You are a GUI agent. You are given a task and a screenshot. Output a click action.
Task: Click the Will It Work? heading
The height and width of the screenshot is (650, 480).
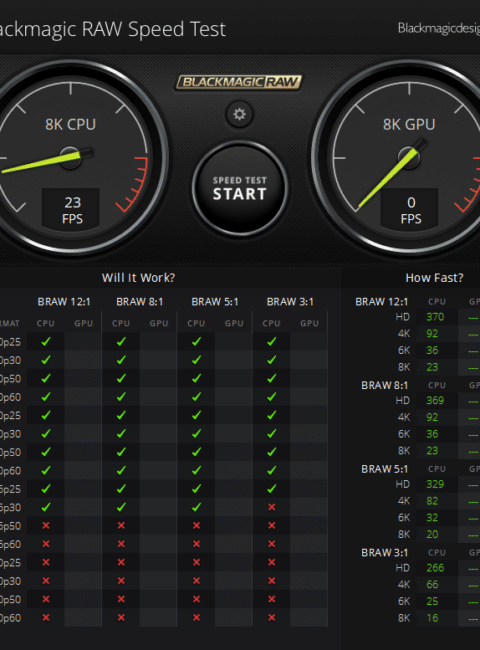pyautogui.click(x=138, y=278)
